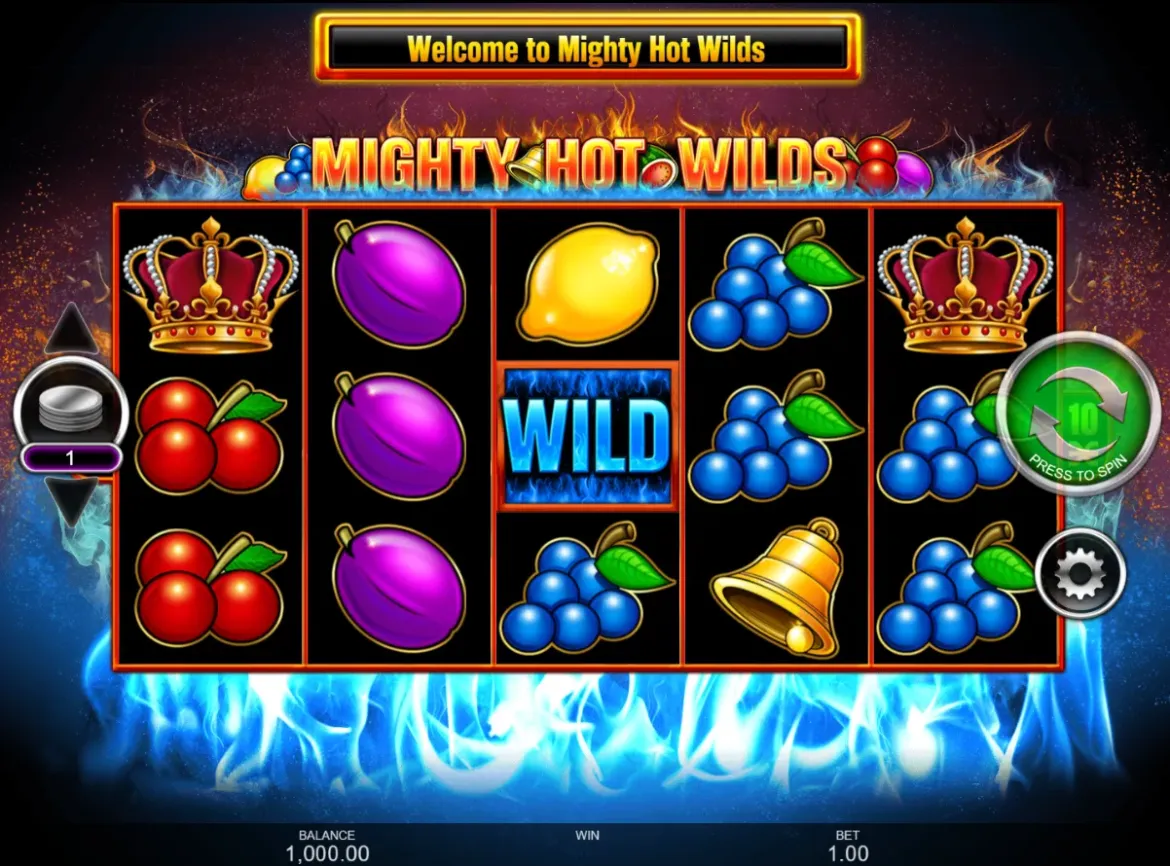1170x866 pixels.
Task: Click the lemon symbol on the middle reel
Action: (x=589, y=283)
